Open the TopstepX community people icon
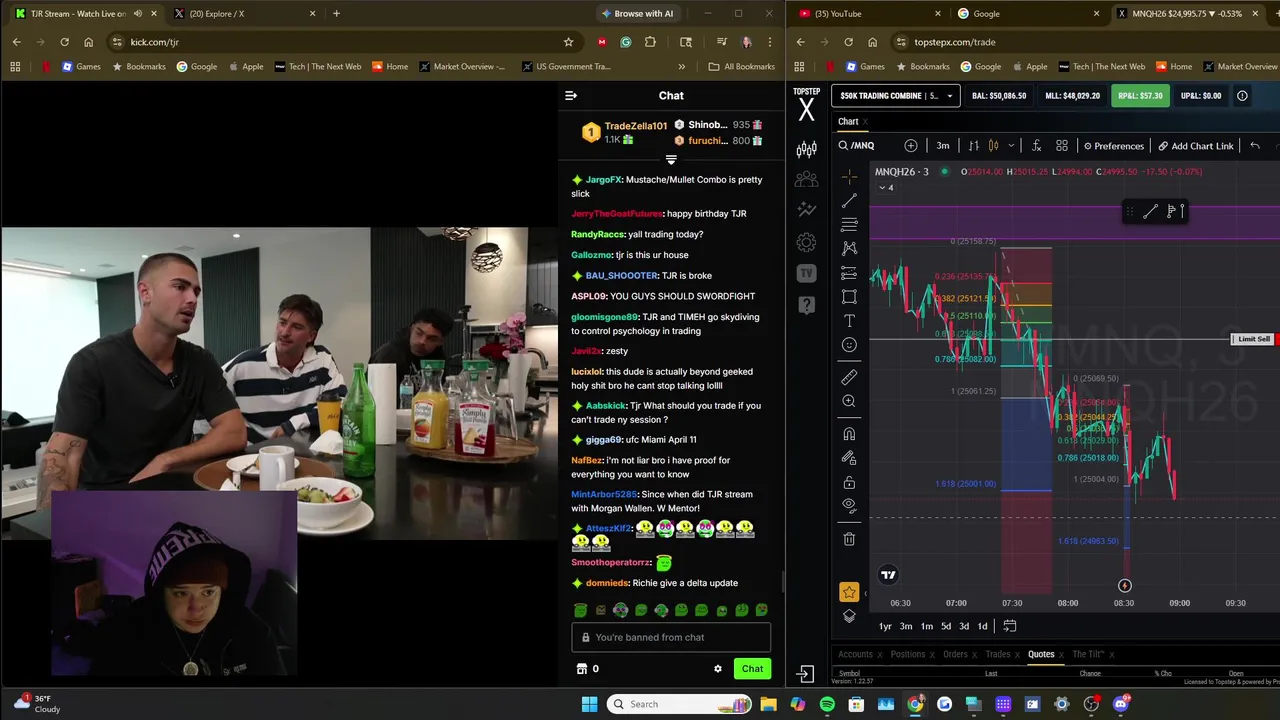The image size is (1280, 720). [806, 179]
